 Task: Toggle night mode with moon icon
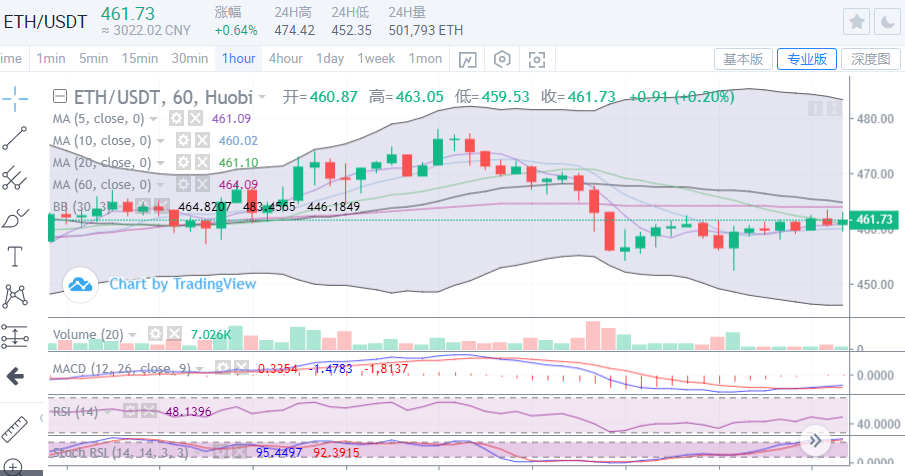(x=887, y=21)
